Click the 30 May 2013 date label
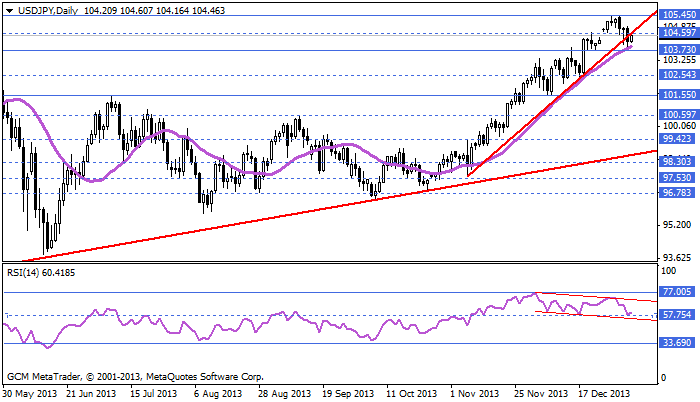The image size is (700, 402). pyautogui.click(x=30, y=394)
